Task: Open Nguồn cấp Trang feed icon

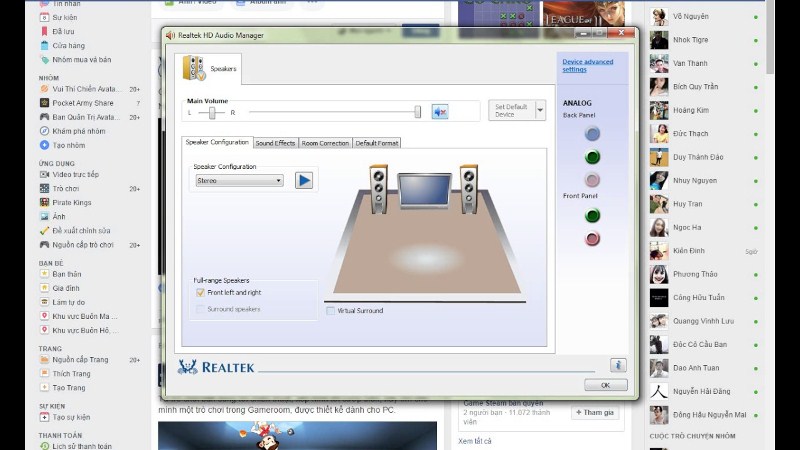Action: pyautogui.click(x=44, y=360)
